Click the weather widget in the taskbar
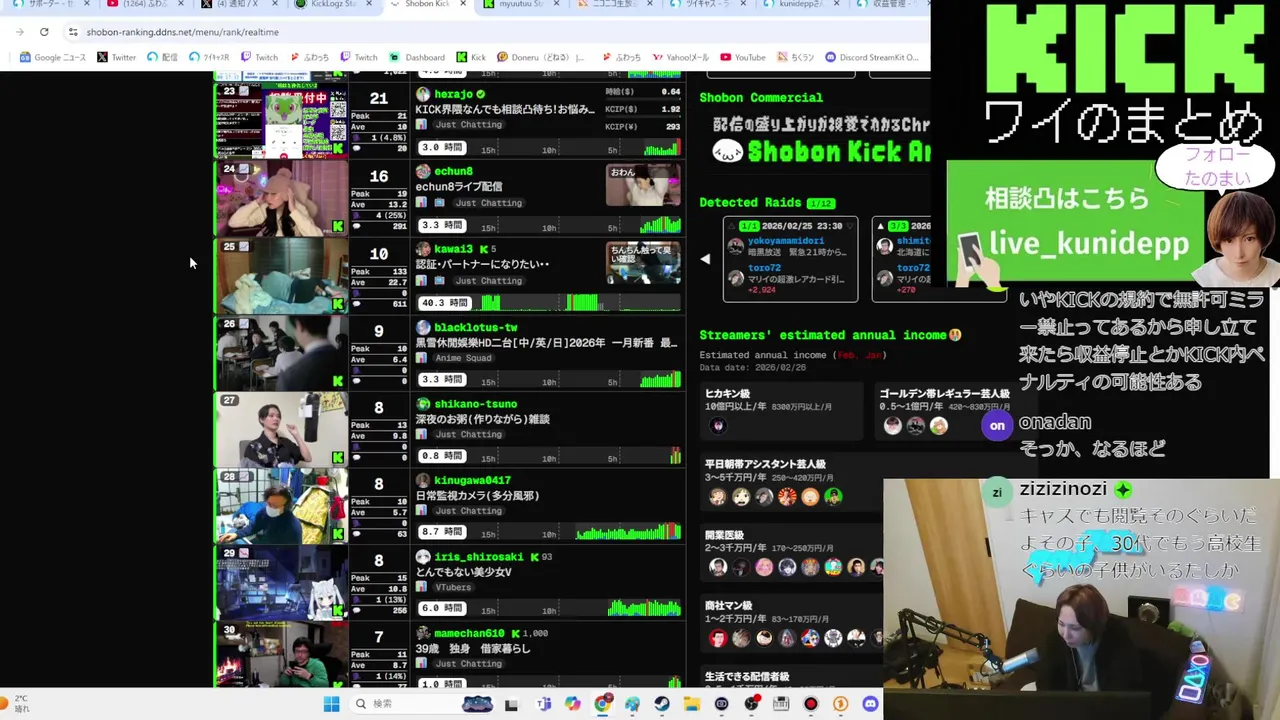The width and height of the screenshot is (1280, 720). click(x=18, y=704)
